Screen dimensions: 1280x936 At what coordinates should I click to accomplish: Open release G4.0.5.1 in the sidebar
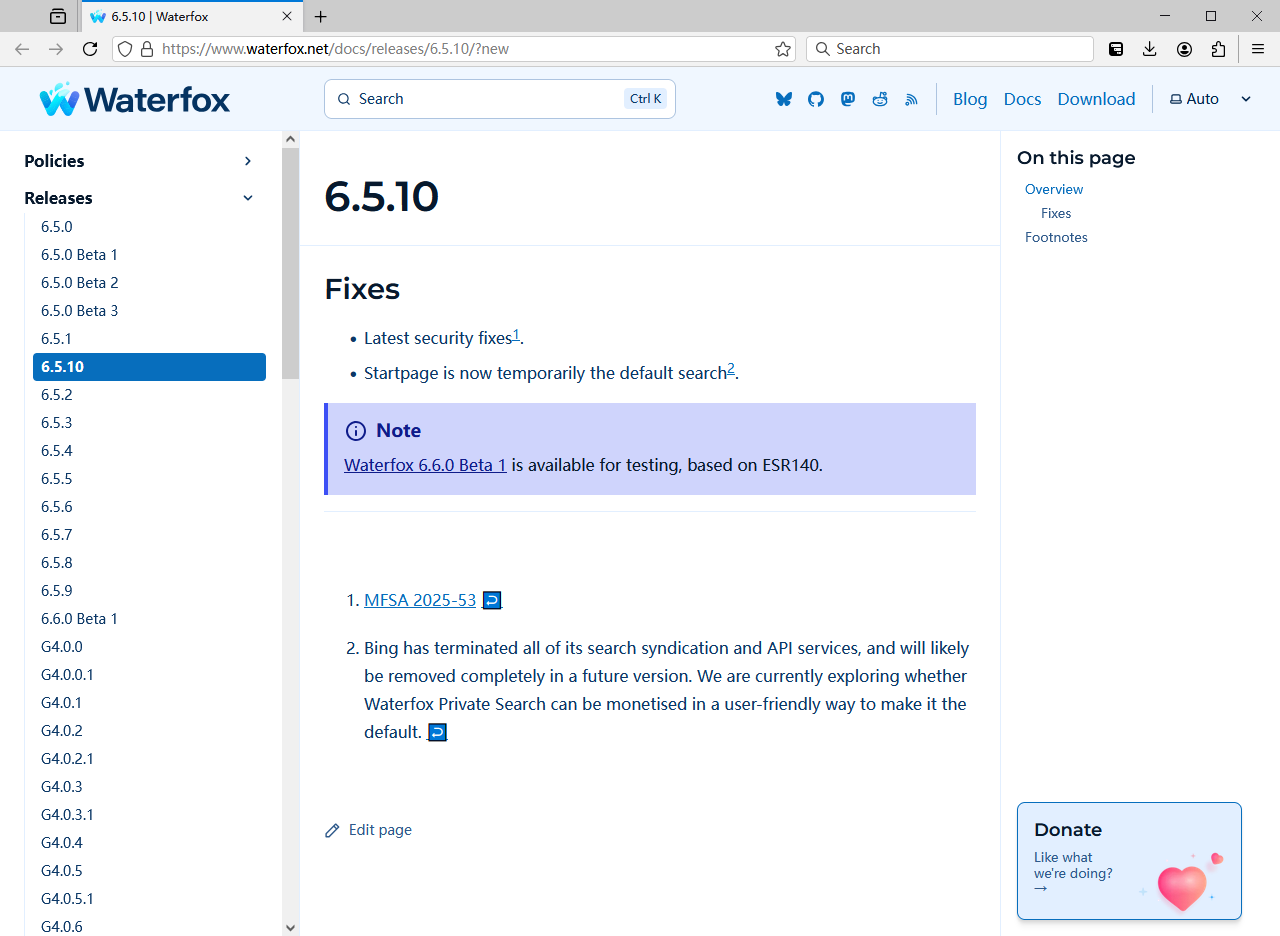click(149, 899)
